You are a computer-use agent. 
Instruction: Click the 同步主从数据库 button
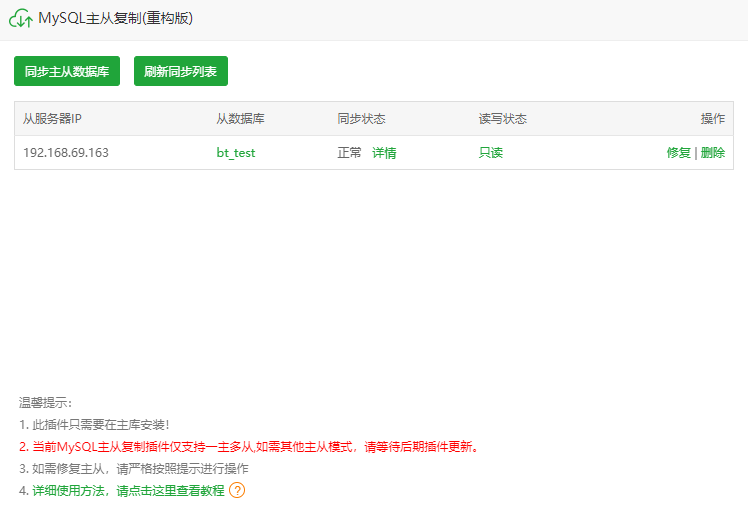[67, 71]
